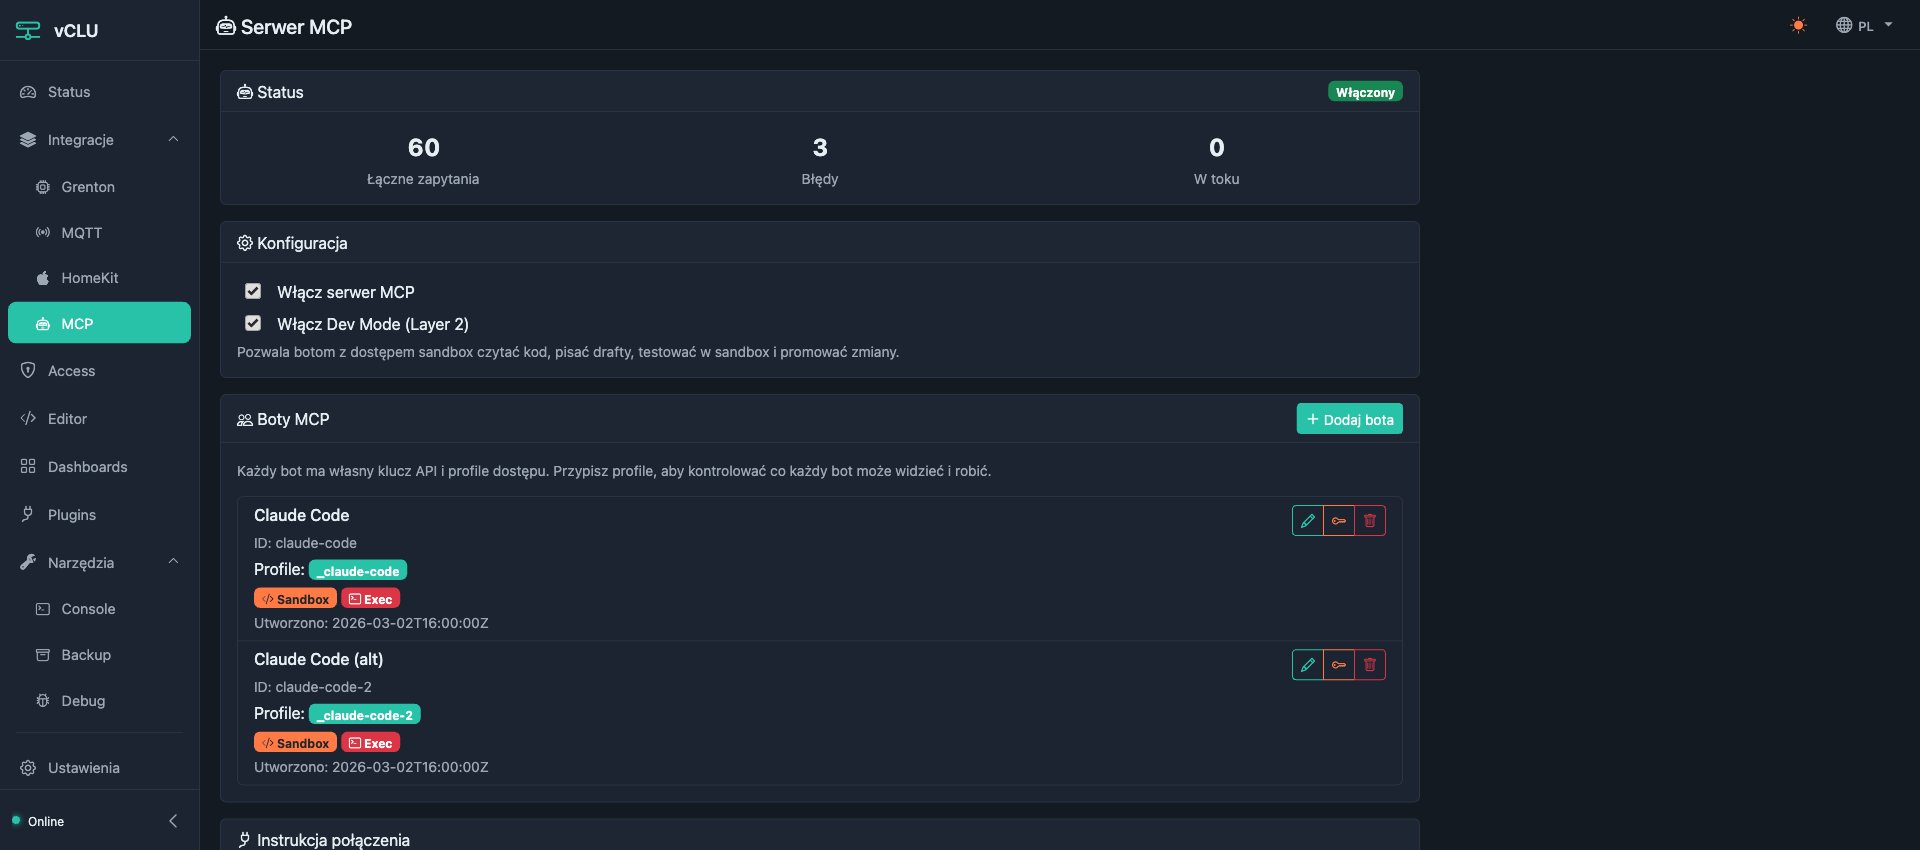Collapse the sidebar with the arrow
1920x850 pixels.
click(x=173, y=821)
